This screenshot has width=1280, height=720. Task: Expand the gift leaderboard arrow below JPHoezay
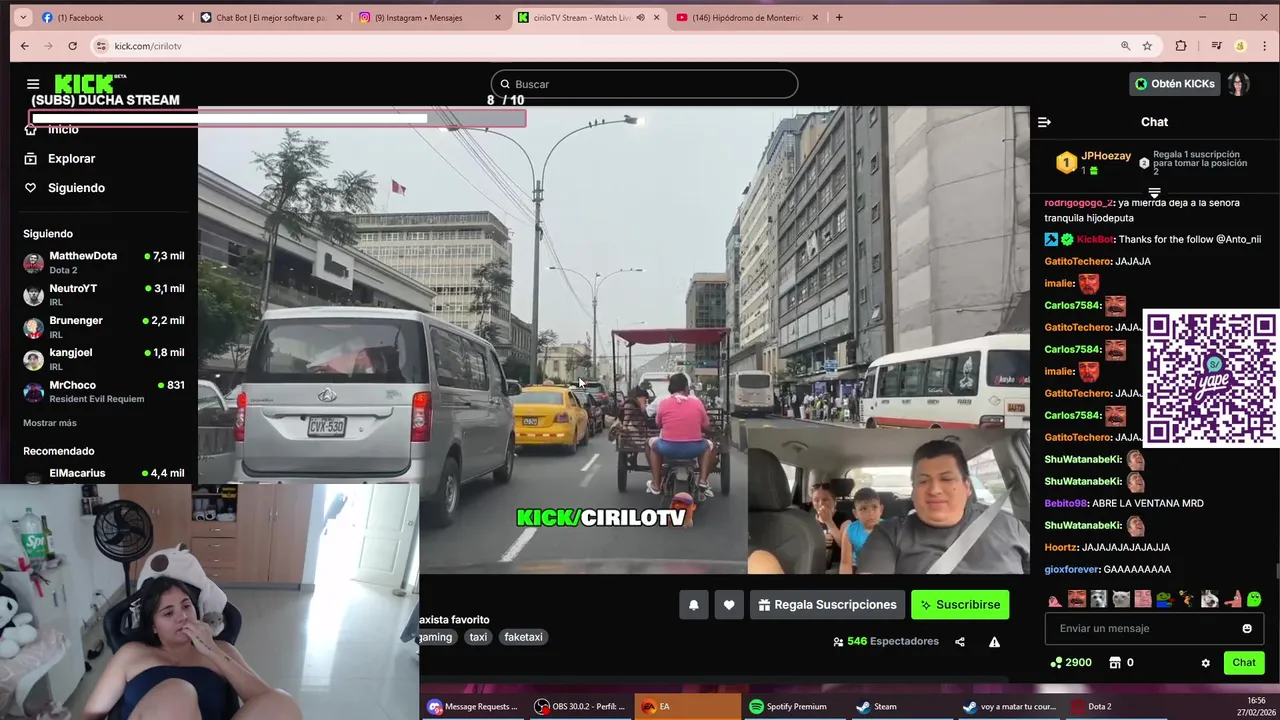(x=1154, y=192)
